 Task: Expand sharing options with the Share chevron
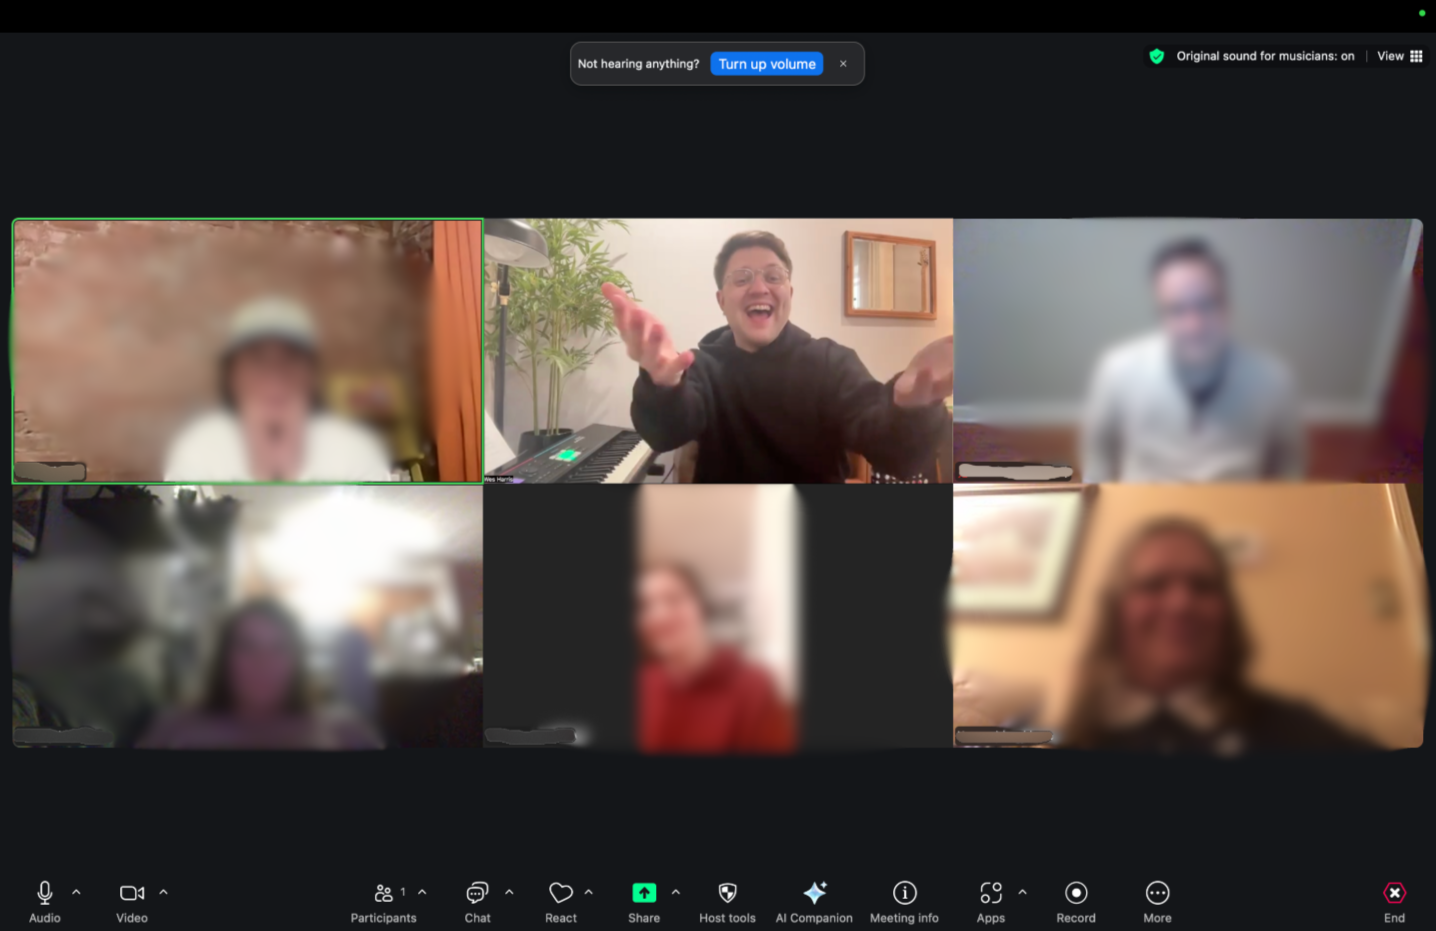pos(676,890)
